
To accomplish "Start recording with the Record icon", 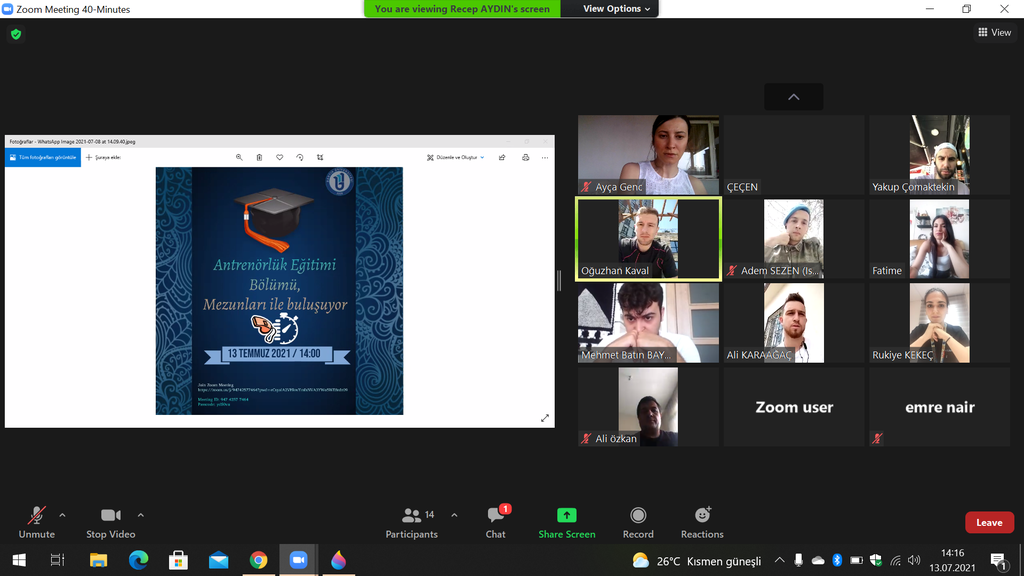I will 638,522.
